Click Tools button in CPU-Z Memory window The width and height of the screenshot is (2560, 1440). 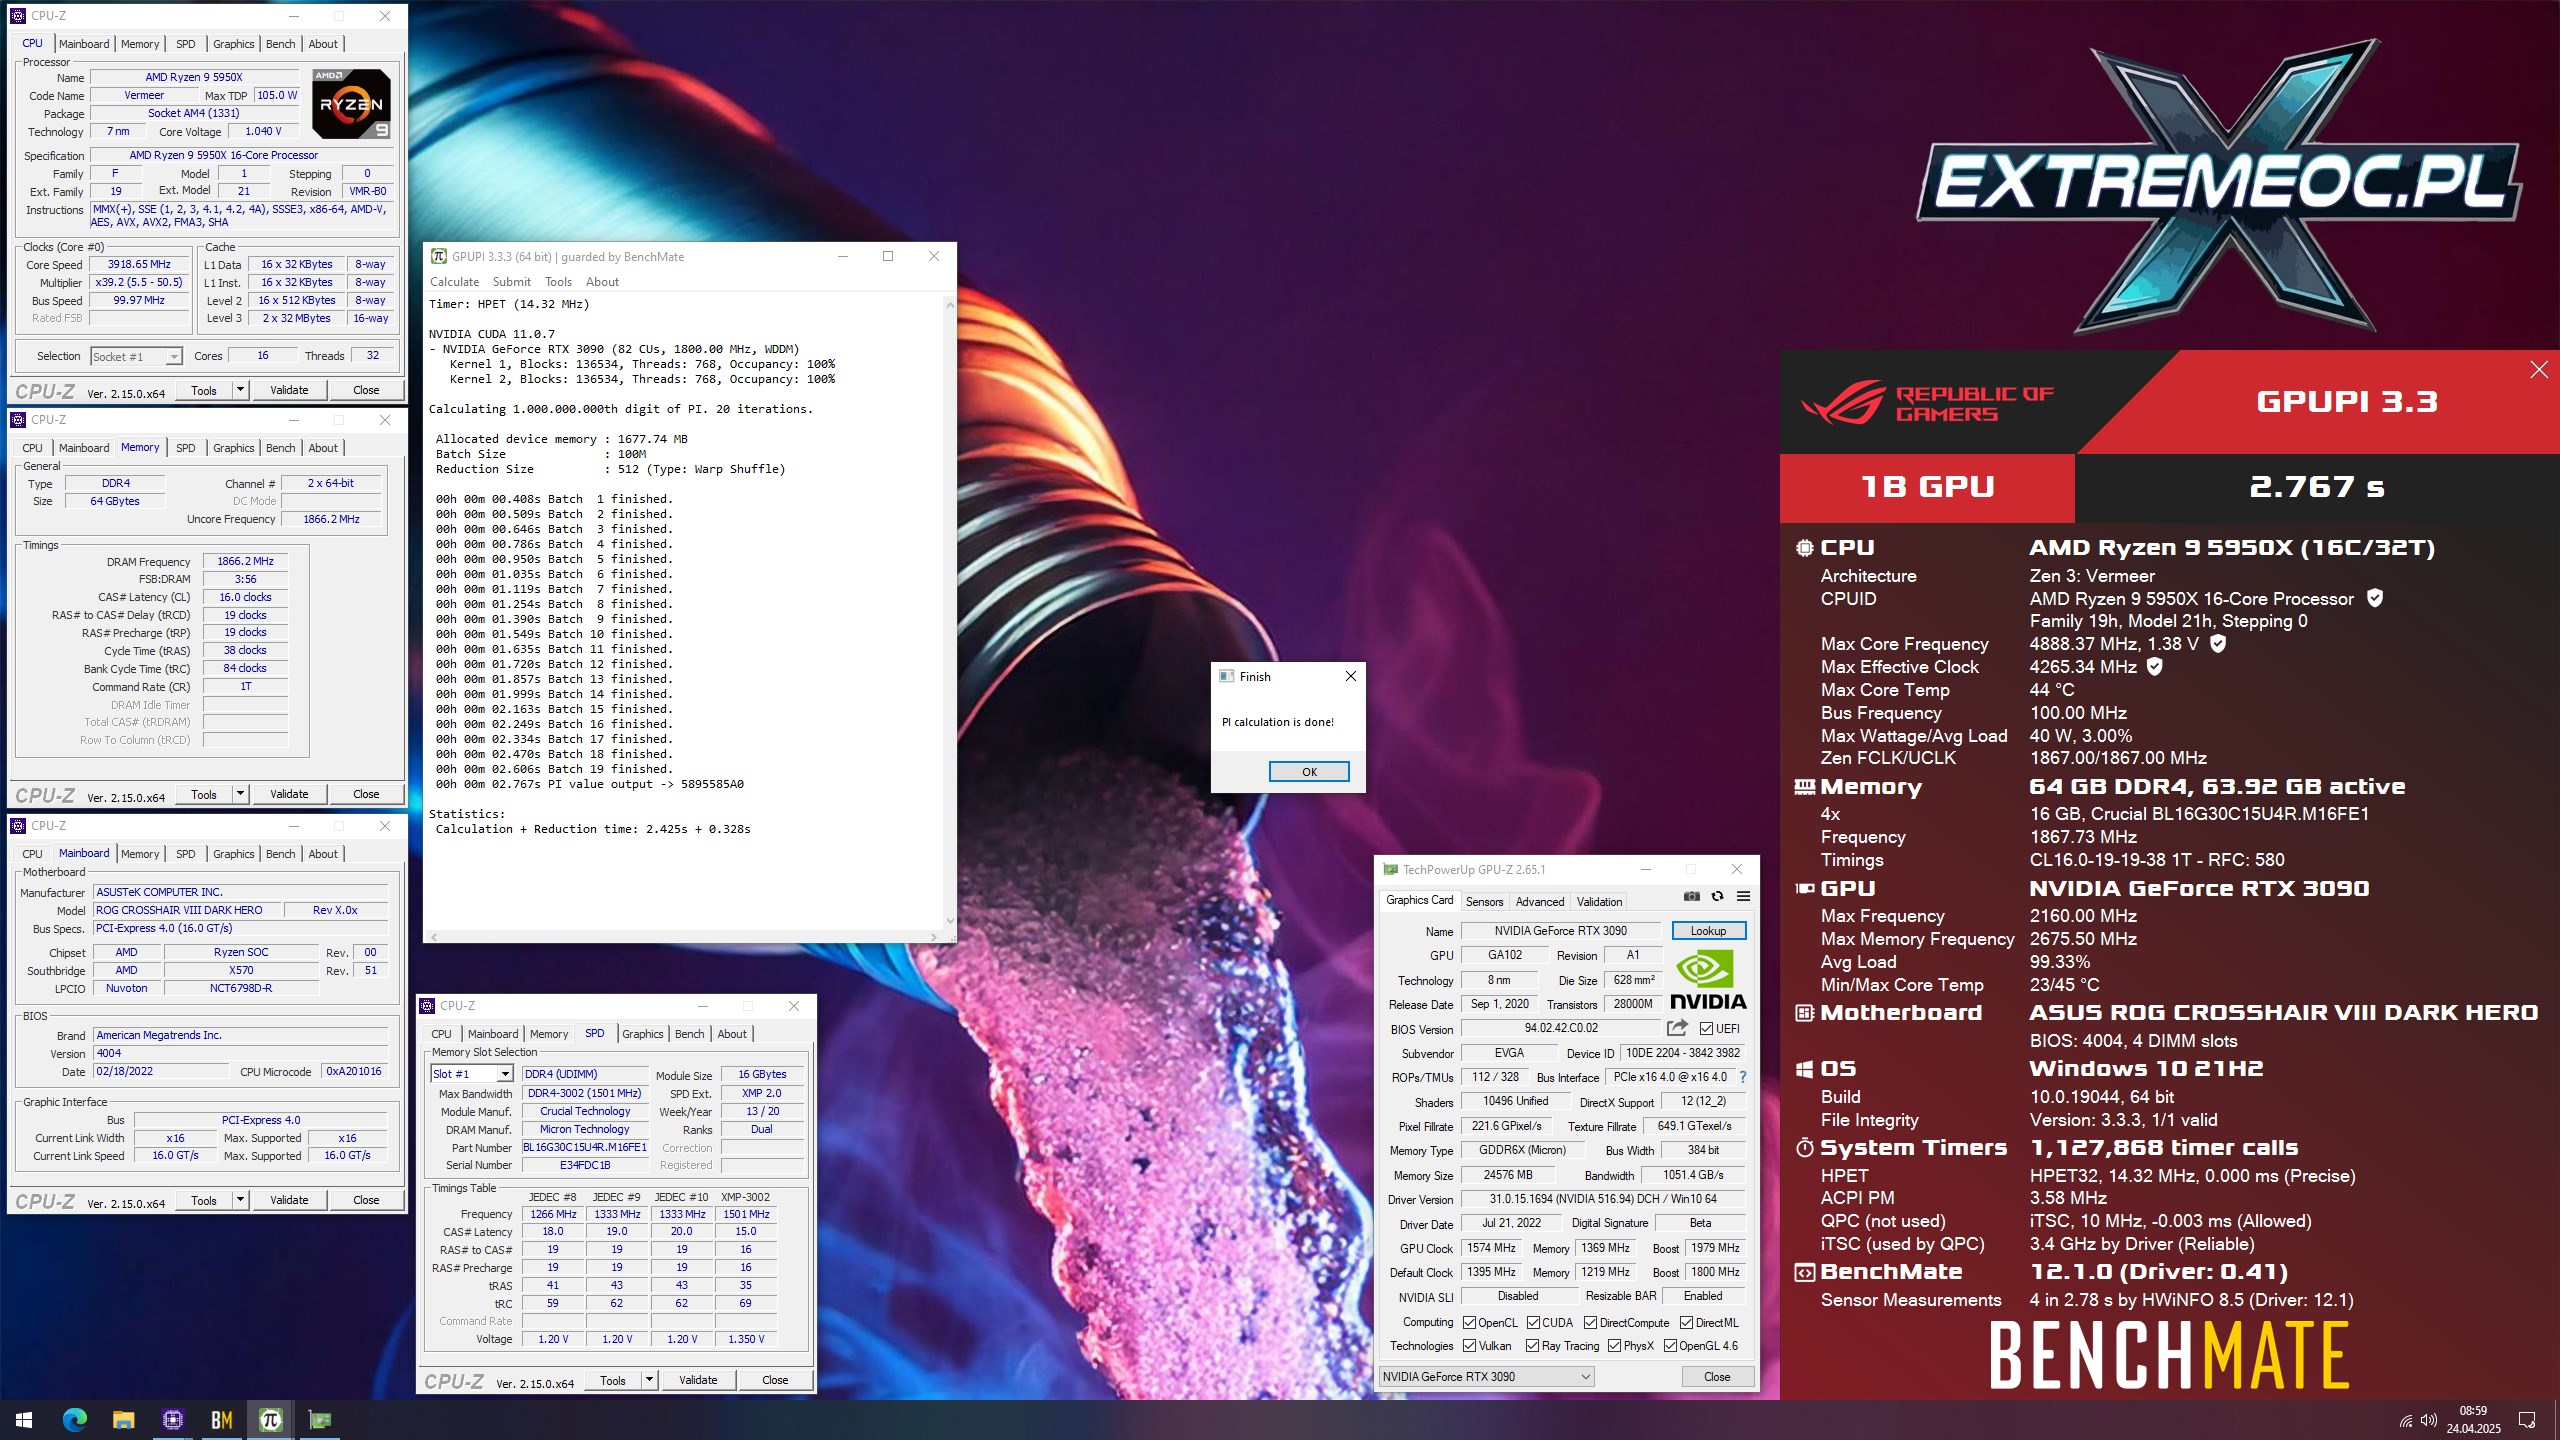(204, 794)
